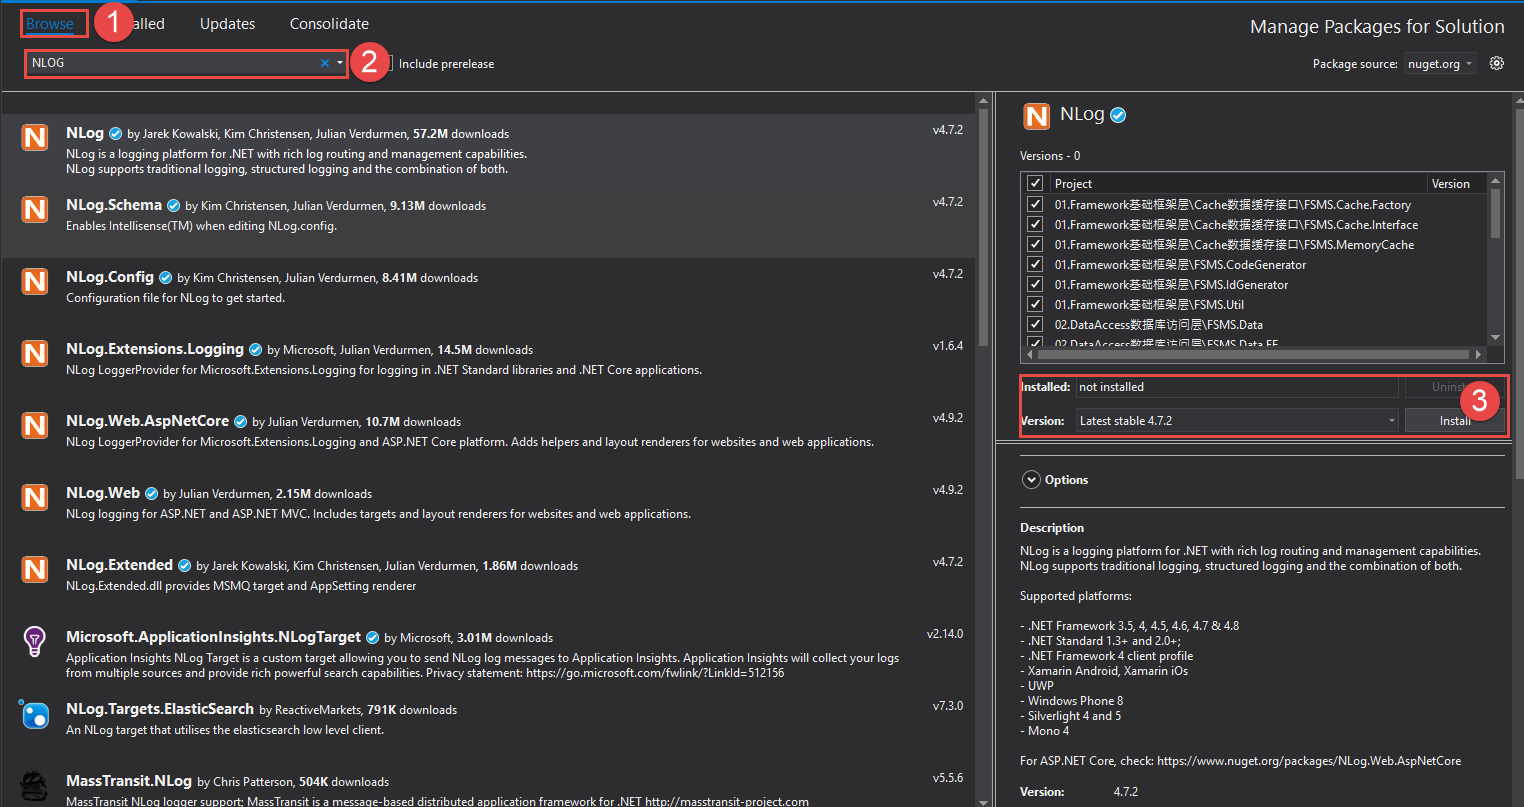
Task: Click the Application Insights lightbulb package icon
Action: point(35,641)
